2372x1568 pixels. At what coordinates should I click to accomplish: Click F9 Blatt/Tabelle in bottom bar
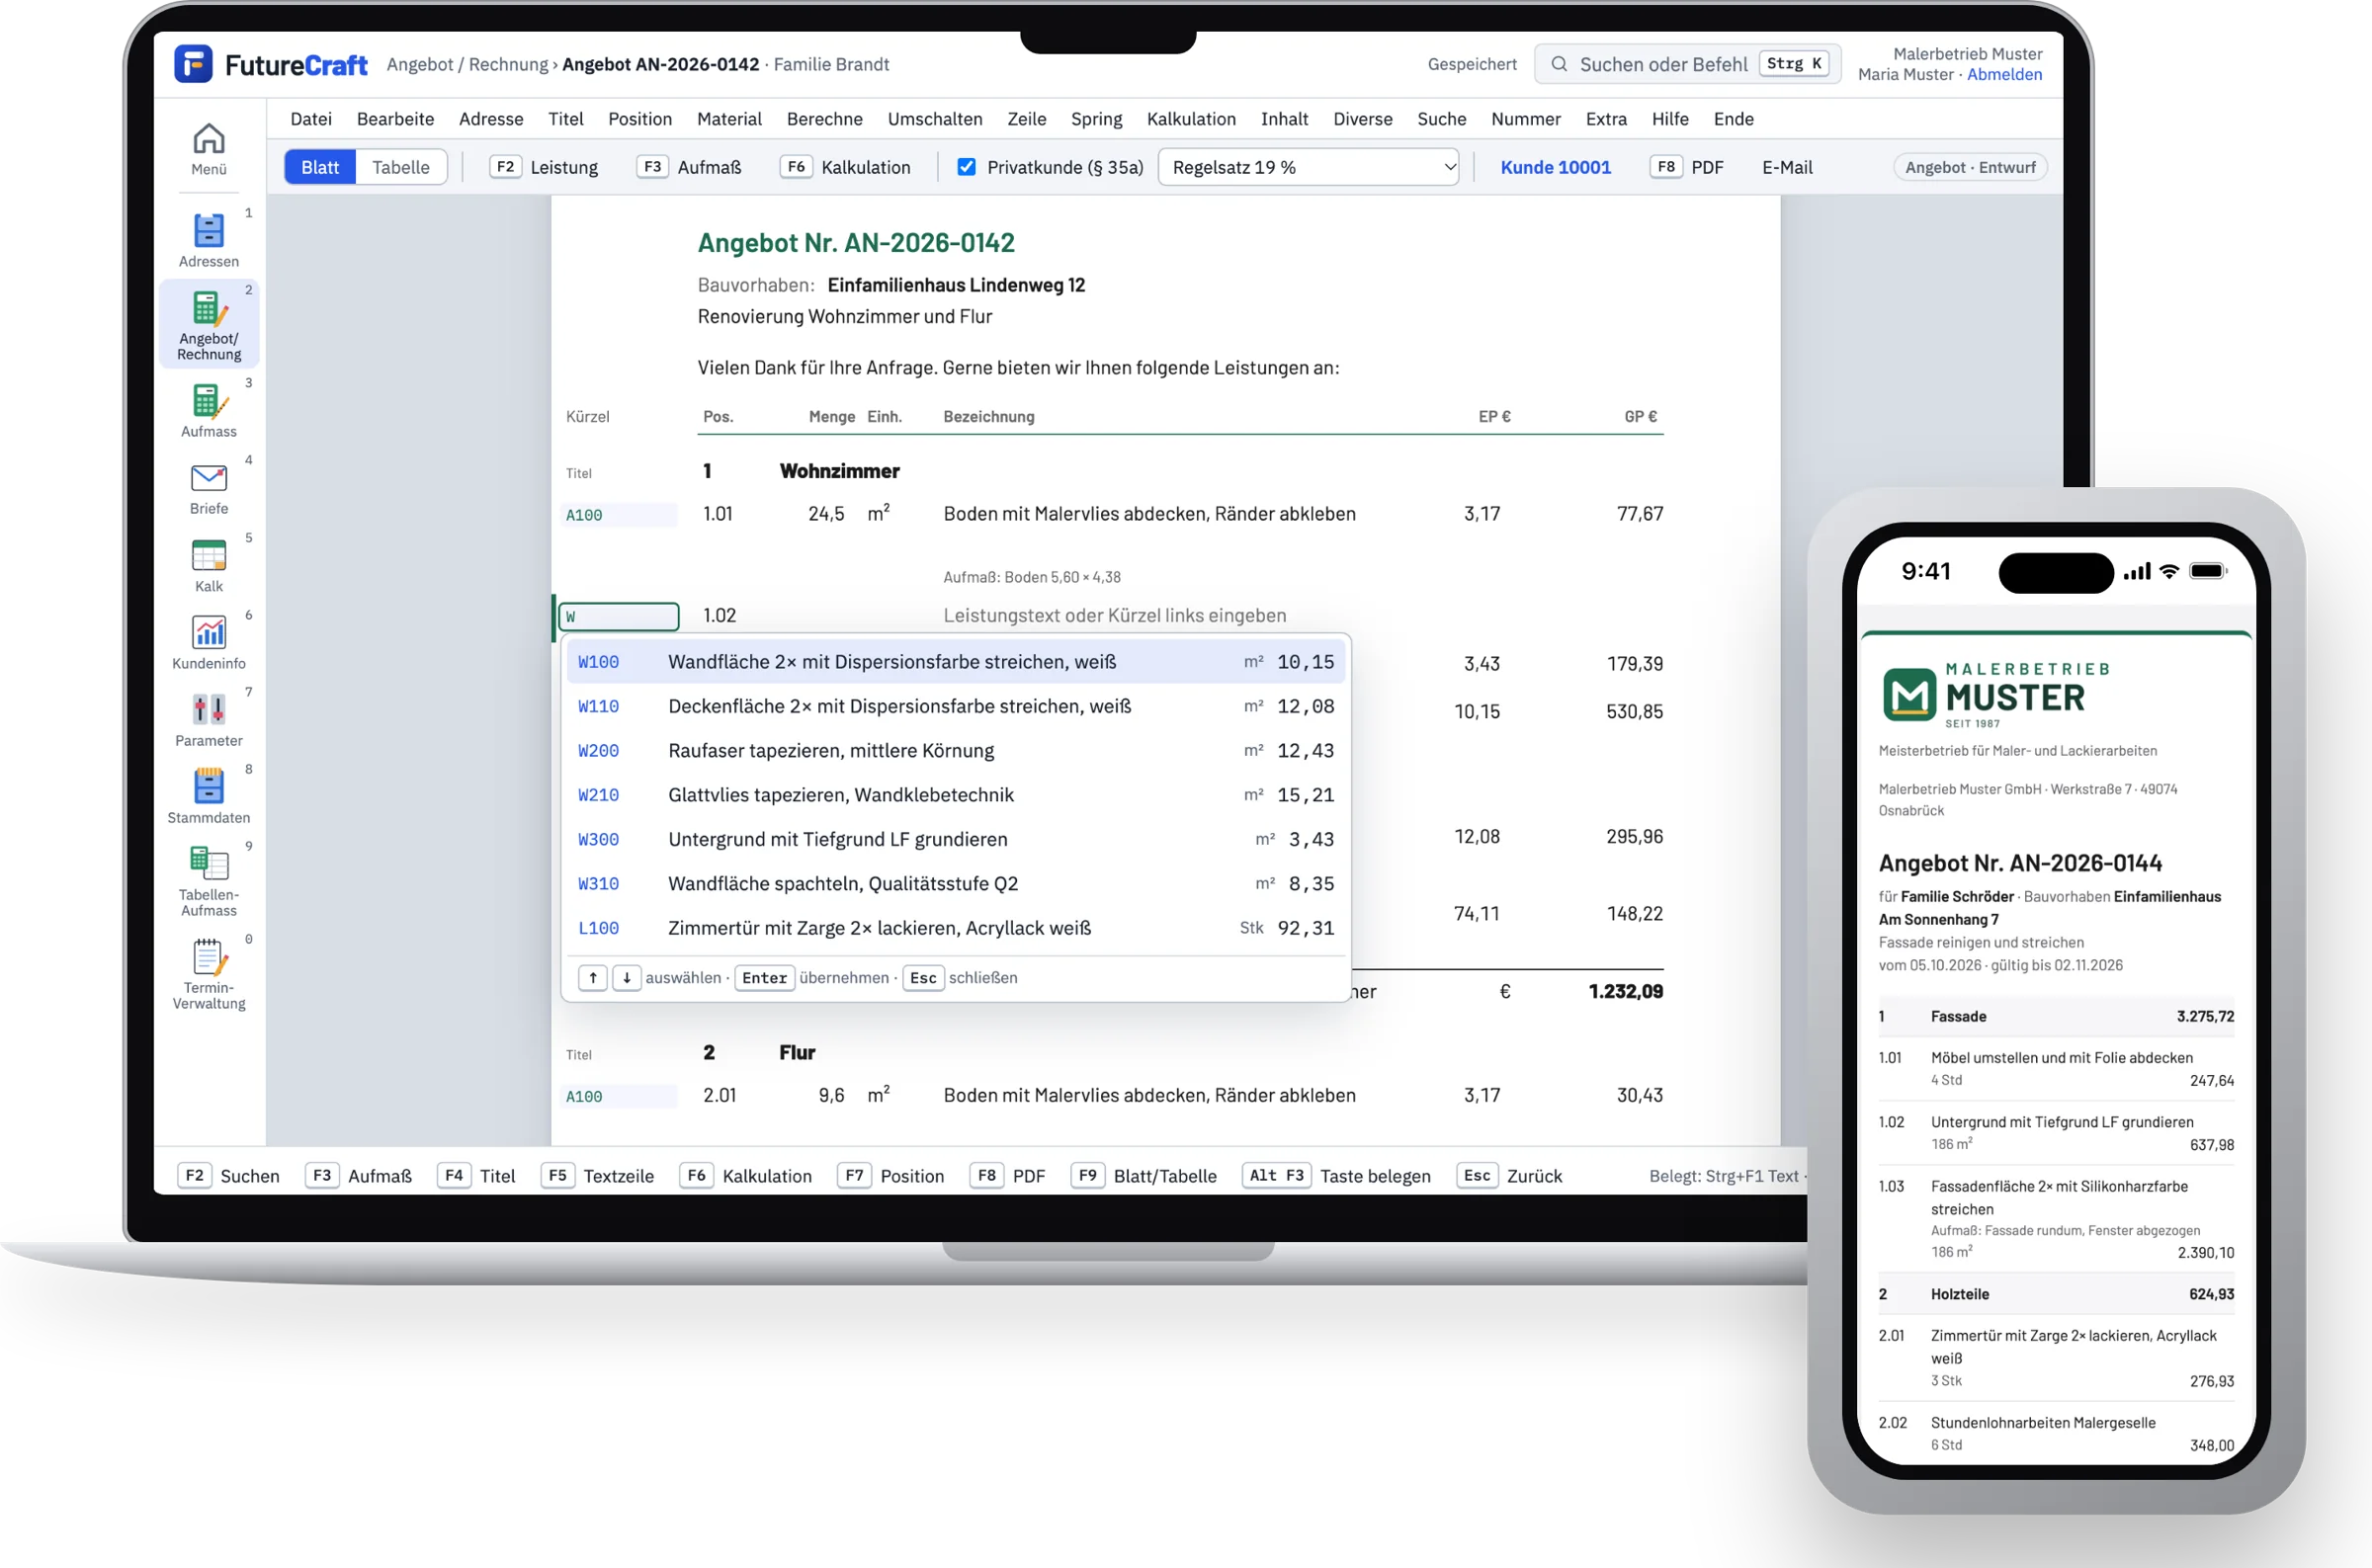pos(1143,1176)
